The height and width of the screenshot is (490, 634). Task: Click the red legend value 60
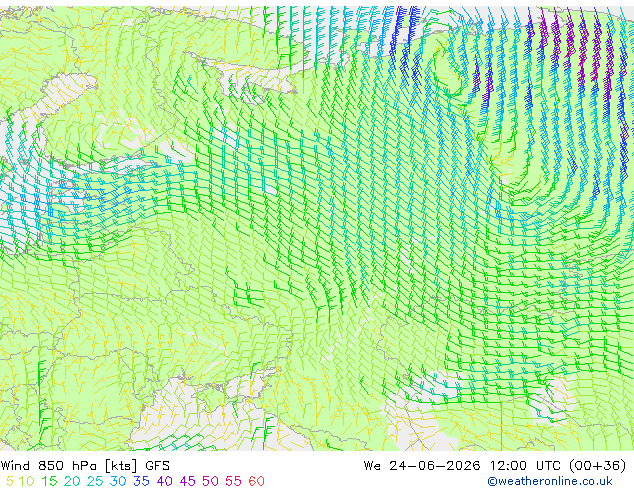click(x=256, y=481)
